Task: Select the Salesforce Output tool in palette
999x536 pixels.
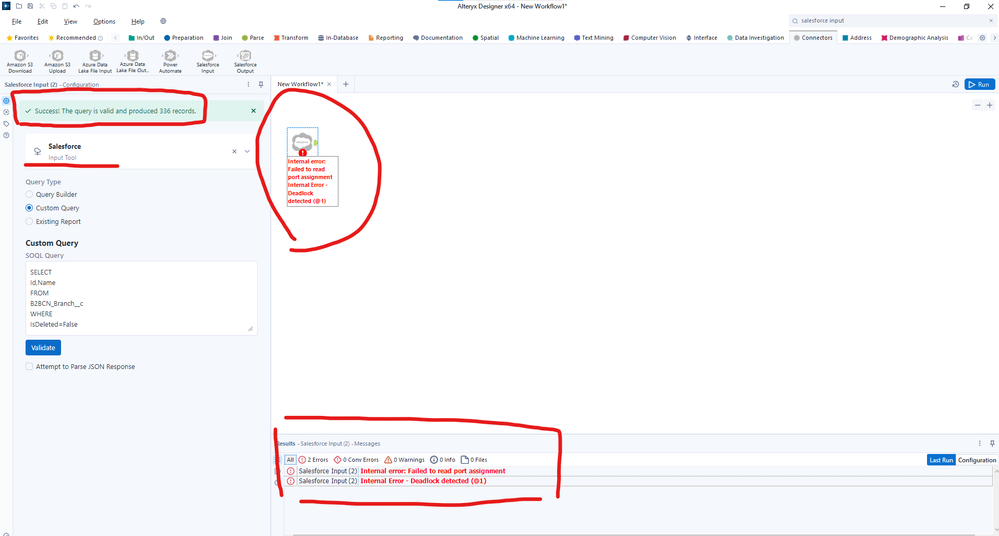Action: tap(245, 61)
